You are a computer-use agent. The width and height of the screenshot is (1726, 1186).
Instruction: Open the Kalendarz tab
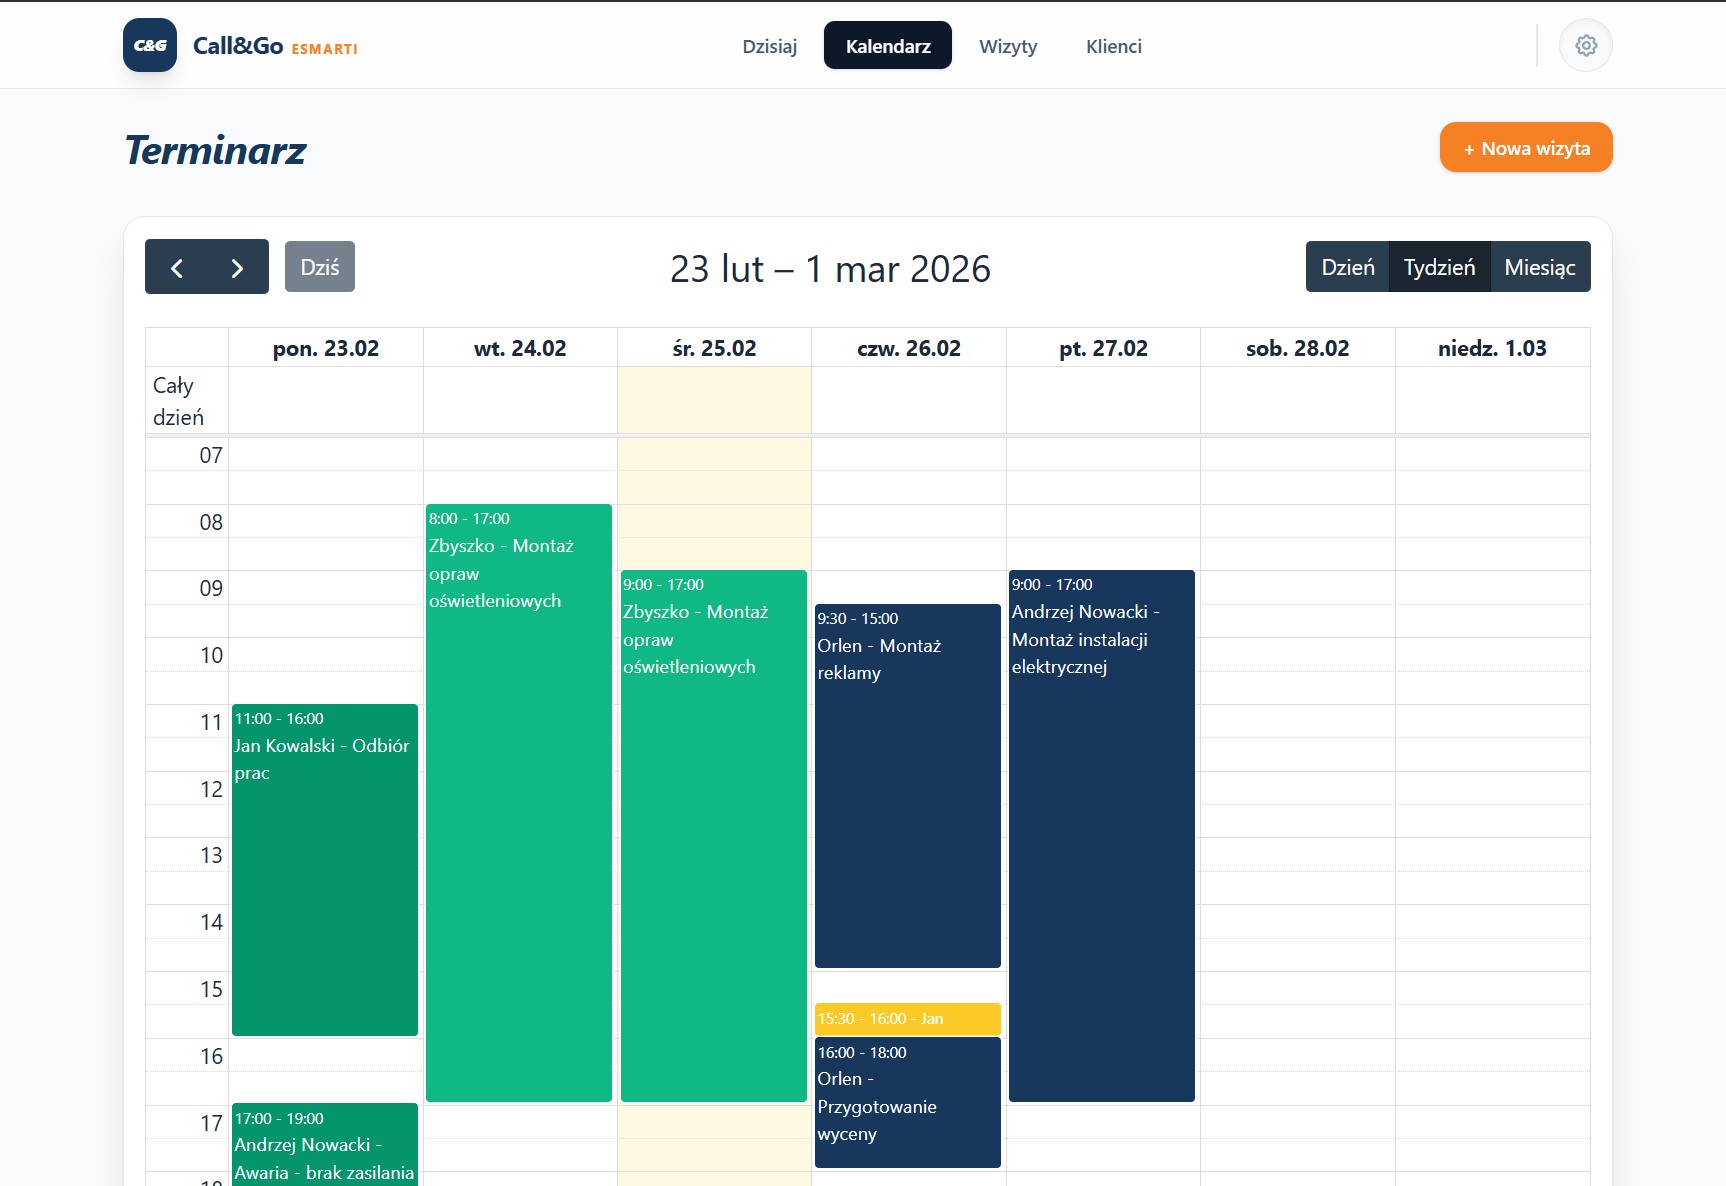pyautogui.click(x=887, y=46)
